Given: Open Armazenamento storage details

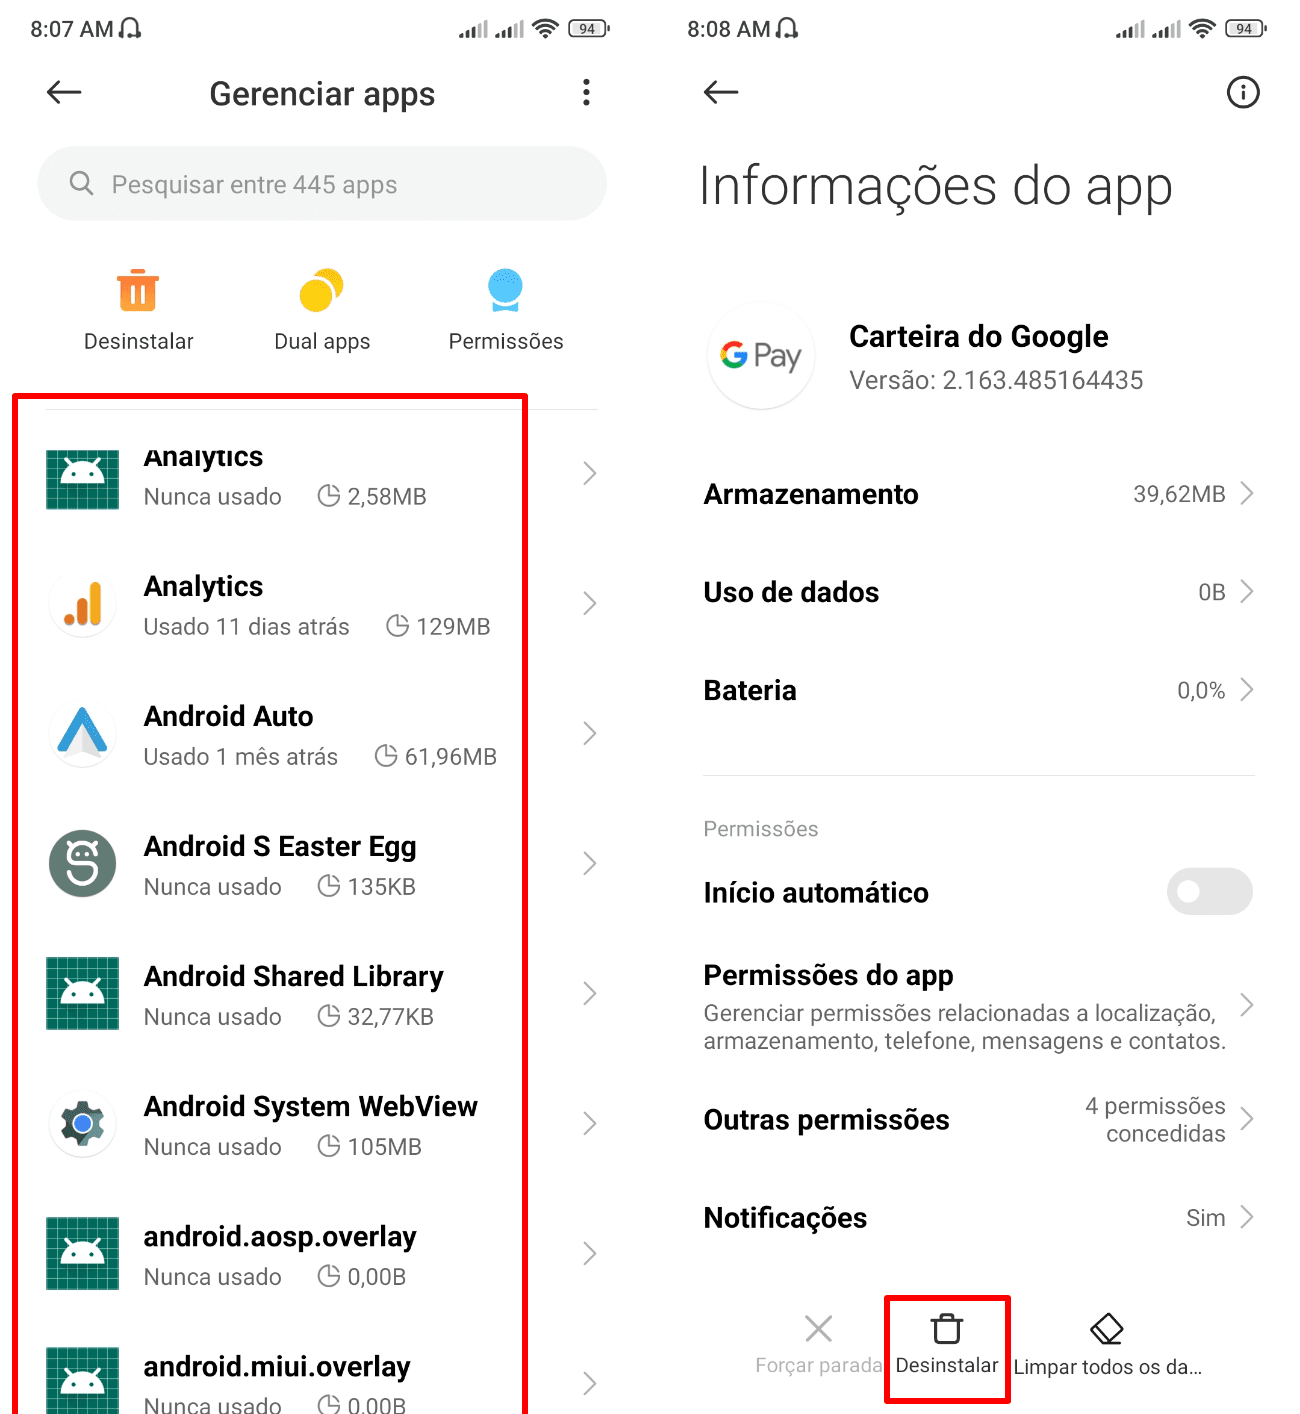Looking at the screenshot, I should pos(979,494).
